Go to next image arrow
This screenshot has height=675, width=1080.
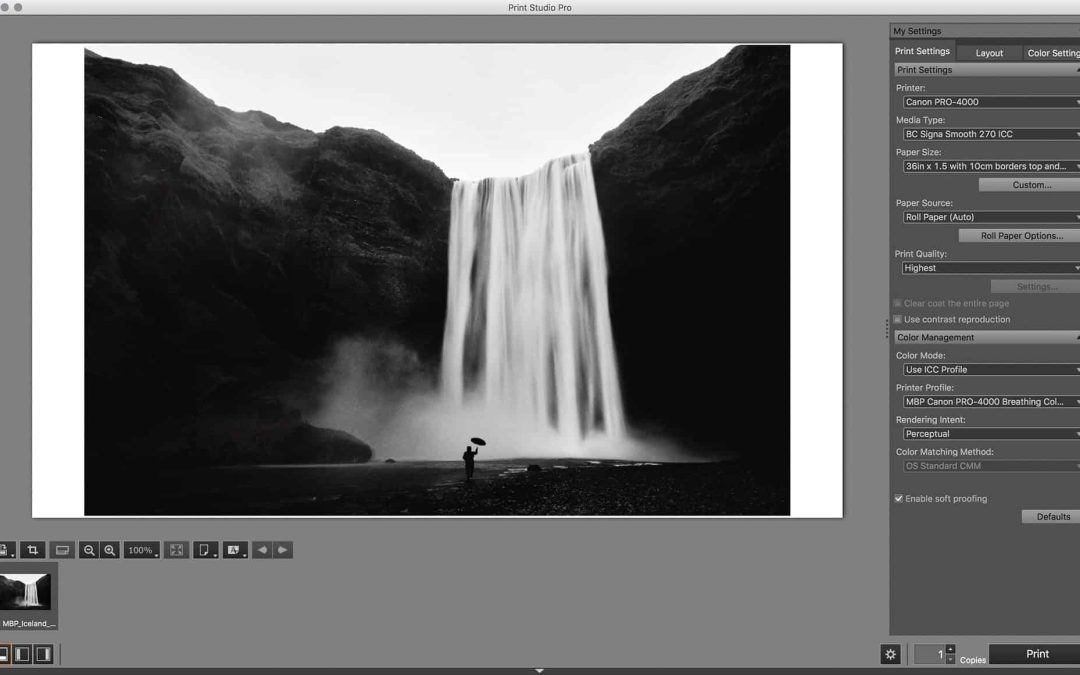tap(283, 550)
